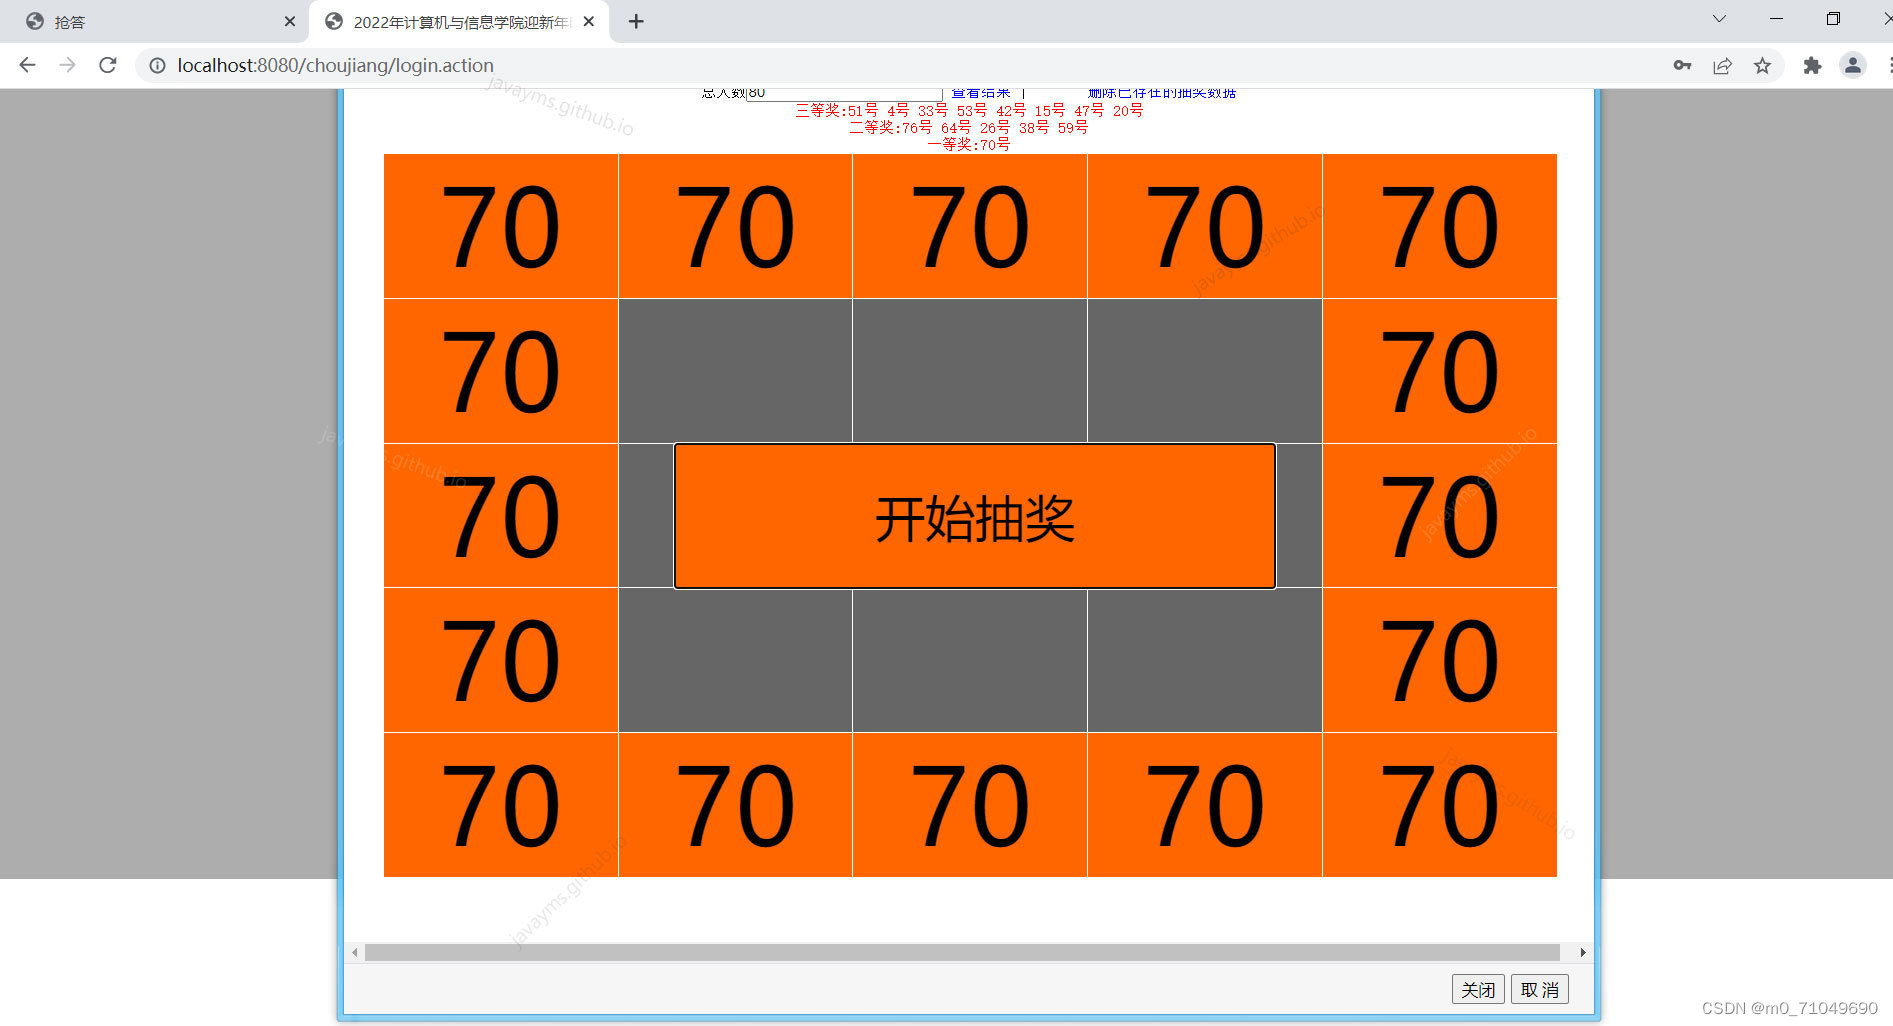This screenshot has width=1893, height=1026.
Task: Select the 一等奖:70号 text
Action: click(969, 144)
